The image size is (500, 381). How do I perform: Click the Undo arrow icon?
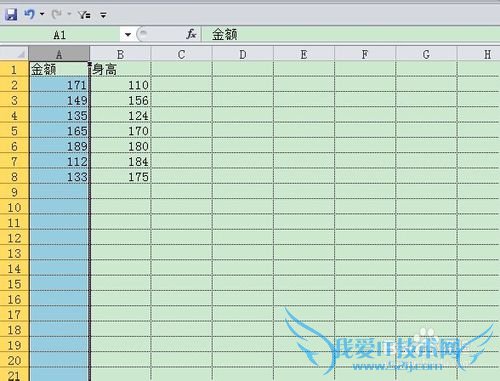(30, 14)
